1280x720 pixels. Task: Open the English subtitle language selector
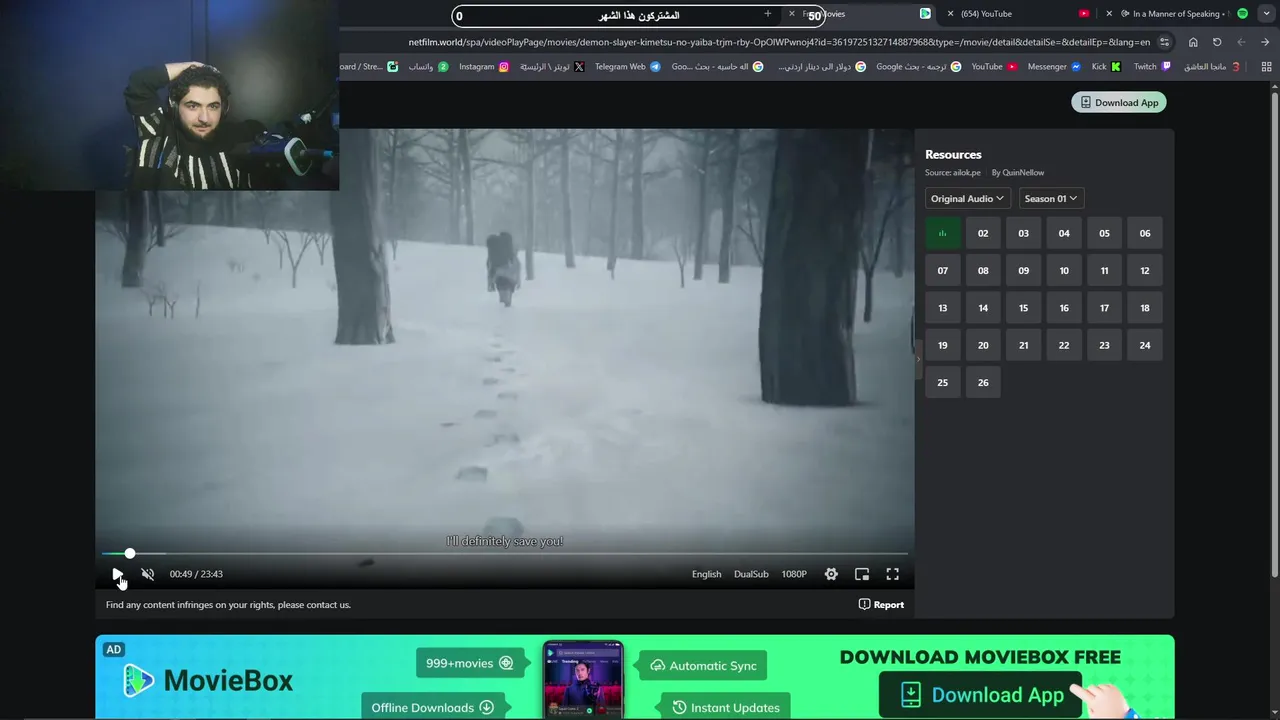706,574
